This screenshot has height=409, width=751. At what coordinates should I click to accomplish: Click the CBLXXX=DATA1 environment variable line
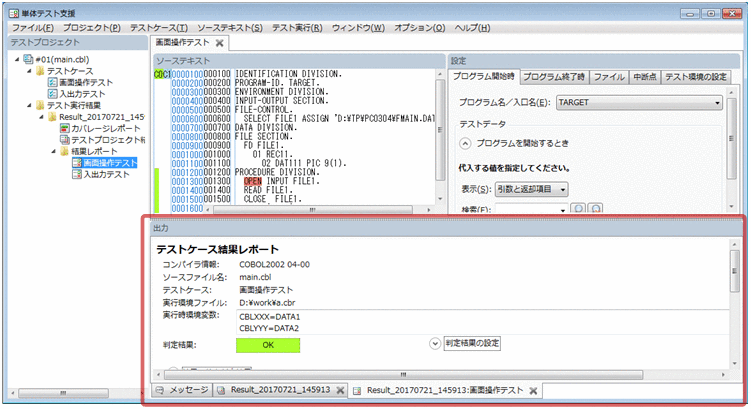[270, 317]
